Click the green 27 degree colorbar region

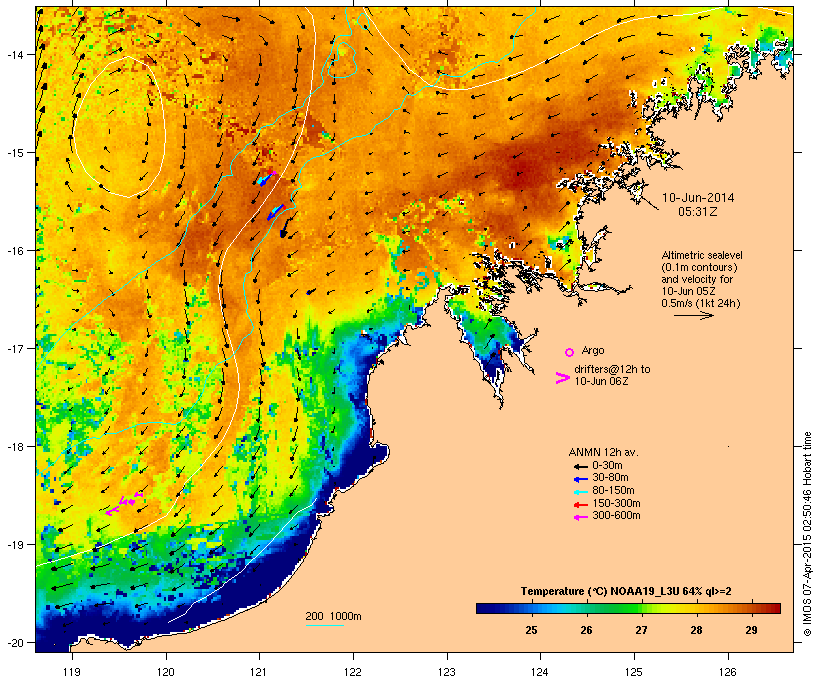point(641,608)
